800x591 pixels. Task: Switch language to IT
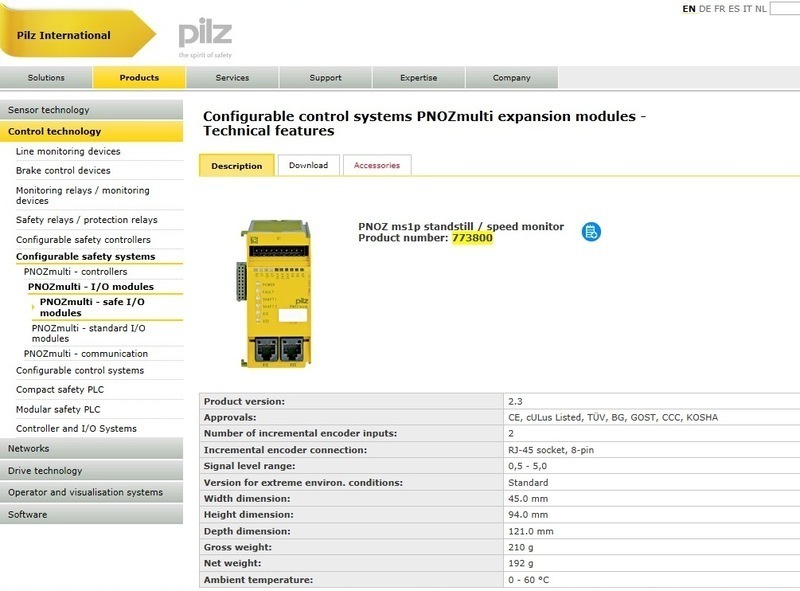[x=747, y=9]
